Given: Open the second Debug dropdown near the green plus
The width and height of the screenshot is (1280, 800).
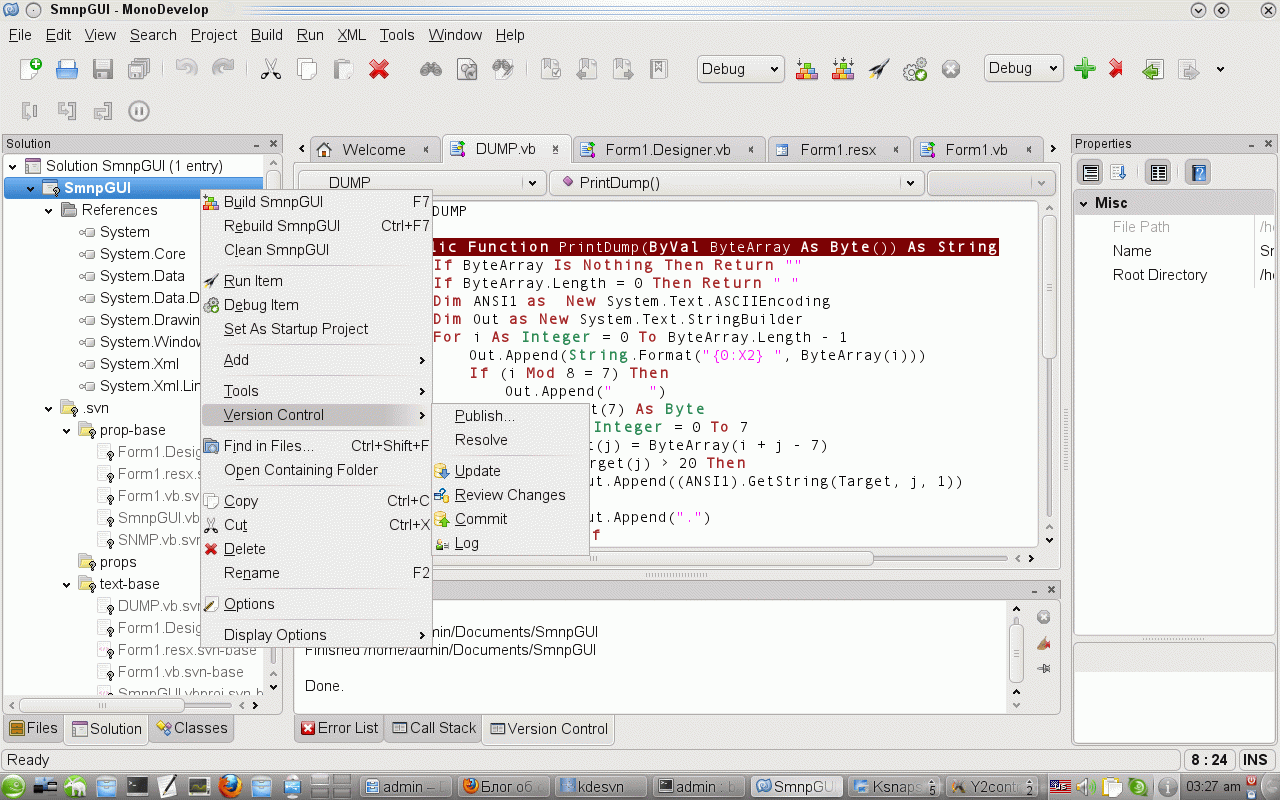Looking at the screenshot, I should [1023, 68].
